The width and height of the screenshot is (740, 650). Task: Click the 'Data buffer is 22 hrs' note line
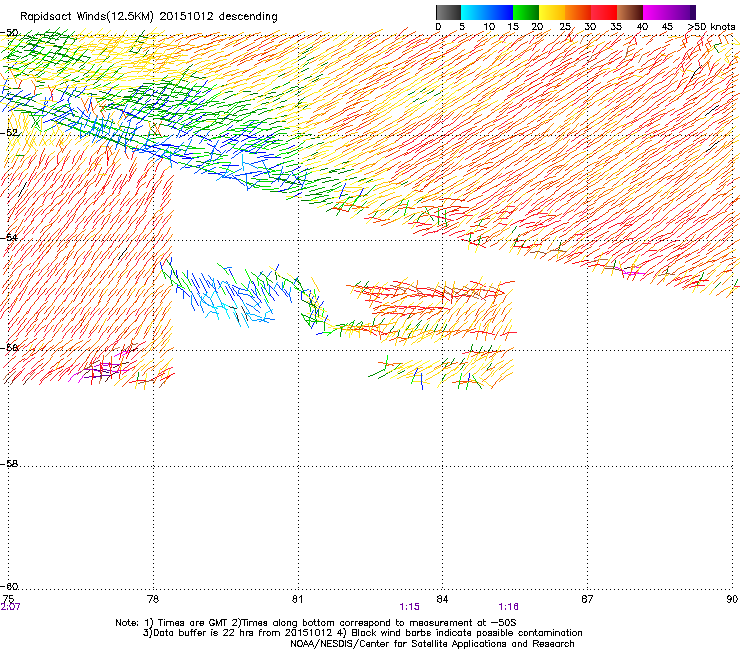pos(362,633)
